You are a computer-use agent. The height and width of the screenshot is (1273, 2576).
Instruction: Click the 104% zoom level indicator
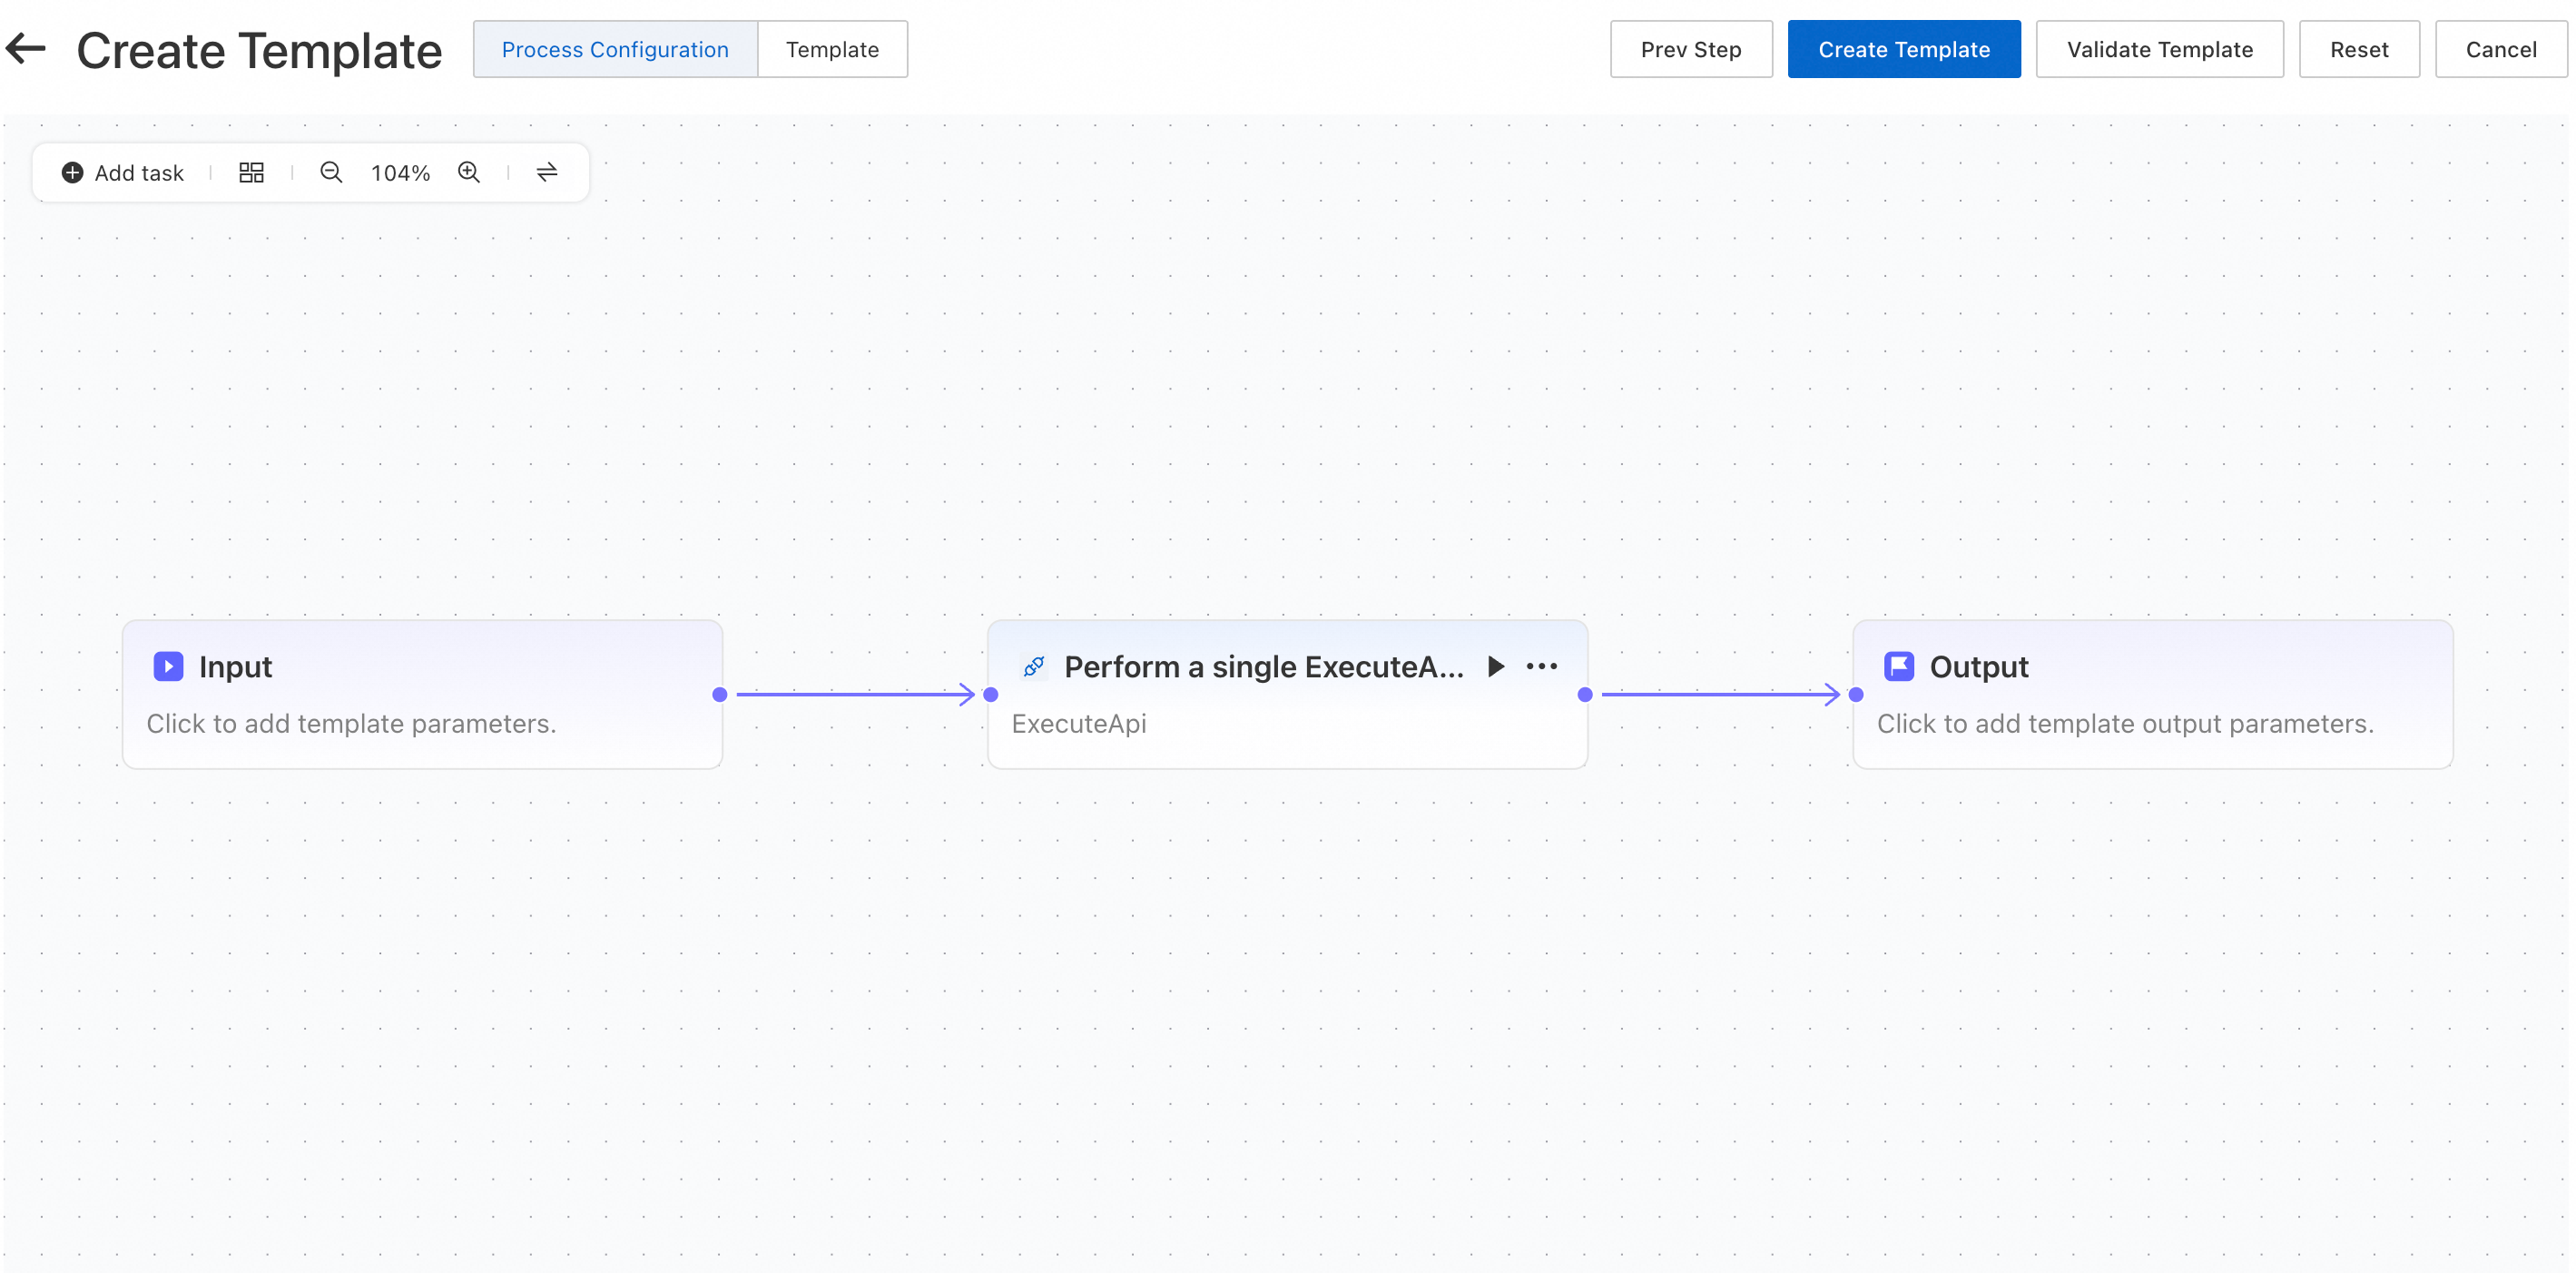tap(400, 173)
